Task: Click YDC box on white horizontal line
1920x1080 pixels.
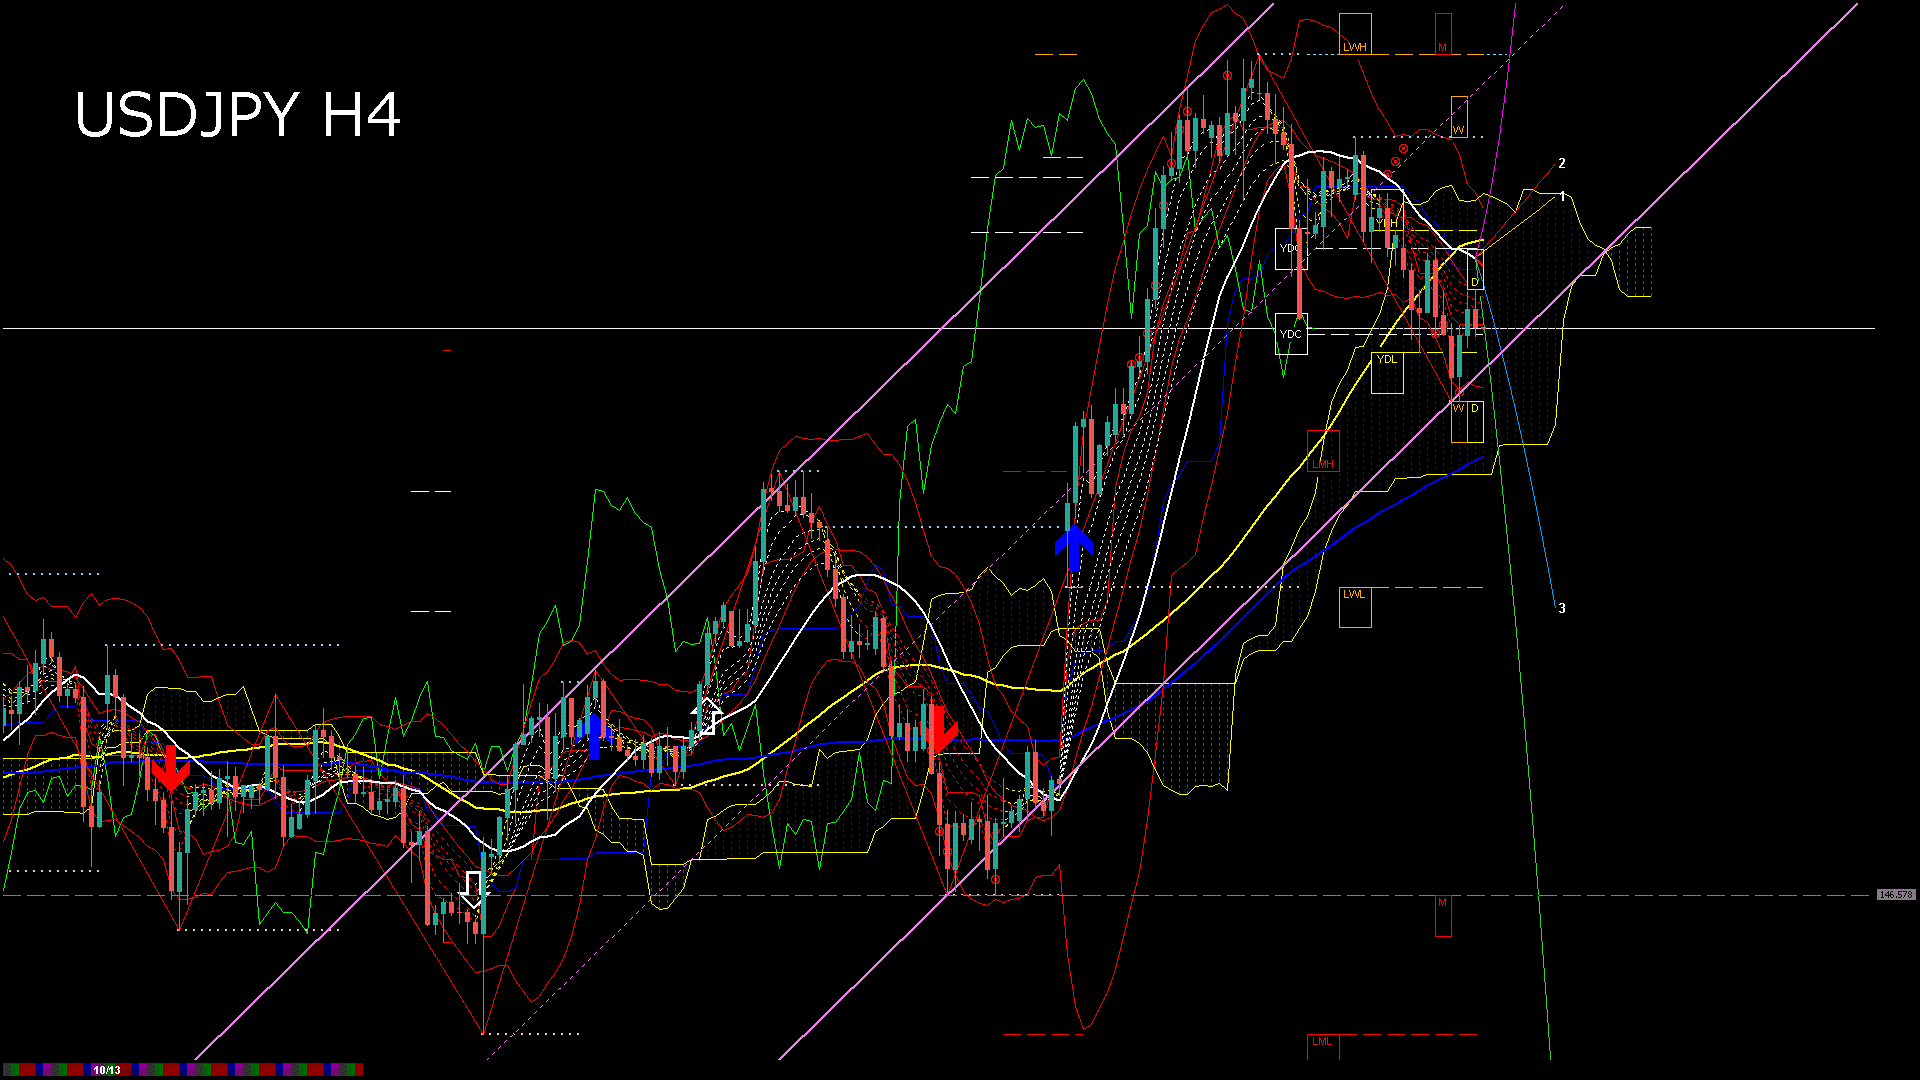Action: pos(1291,334)
